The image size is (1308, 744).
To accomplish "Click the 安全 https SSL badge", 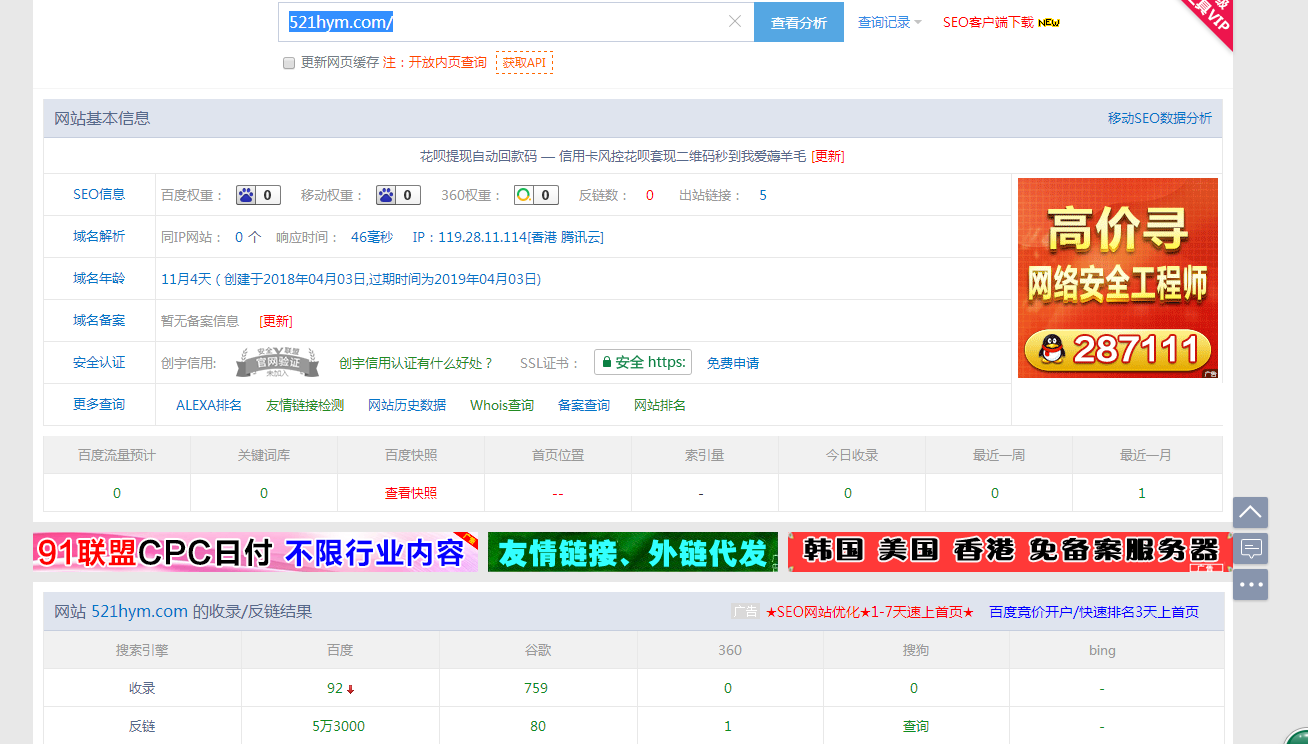I will pos(642,362).
